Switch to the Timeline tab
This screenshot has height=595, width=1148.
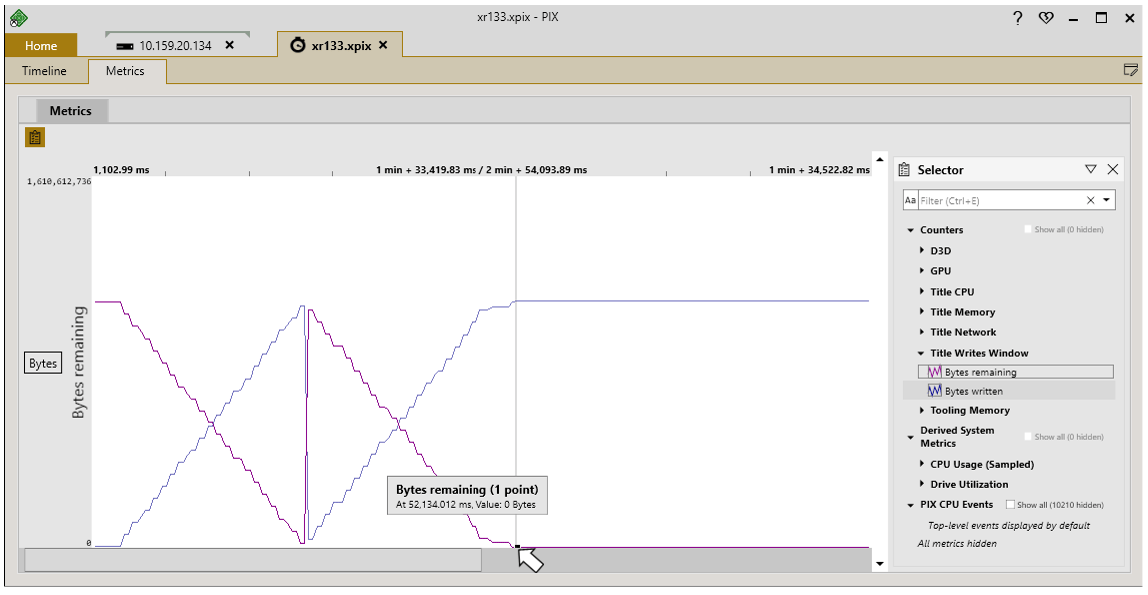[x=44, y=71]
